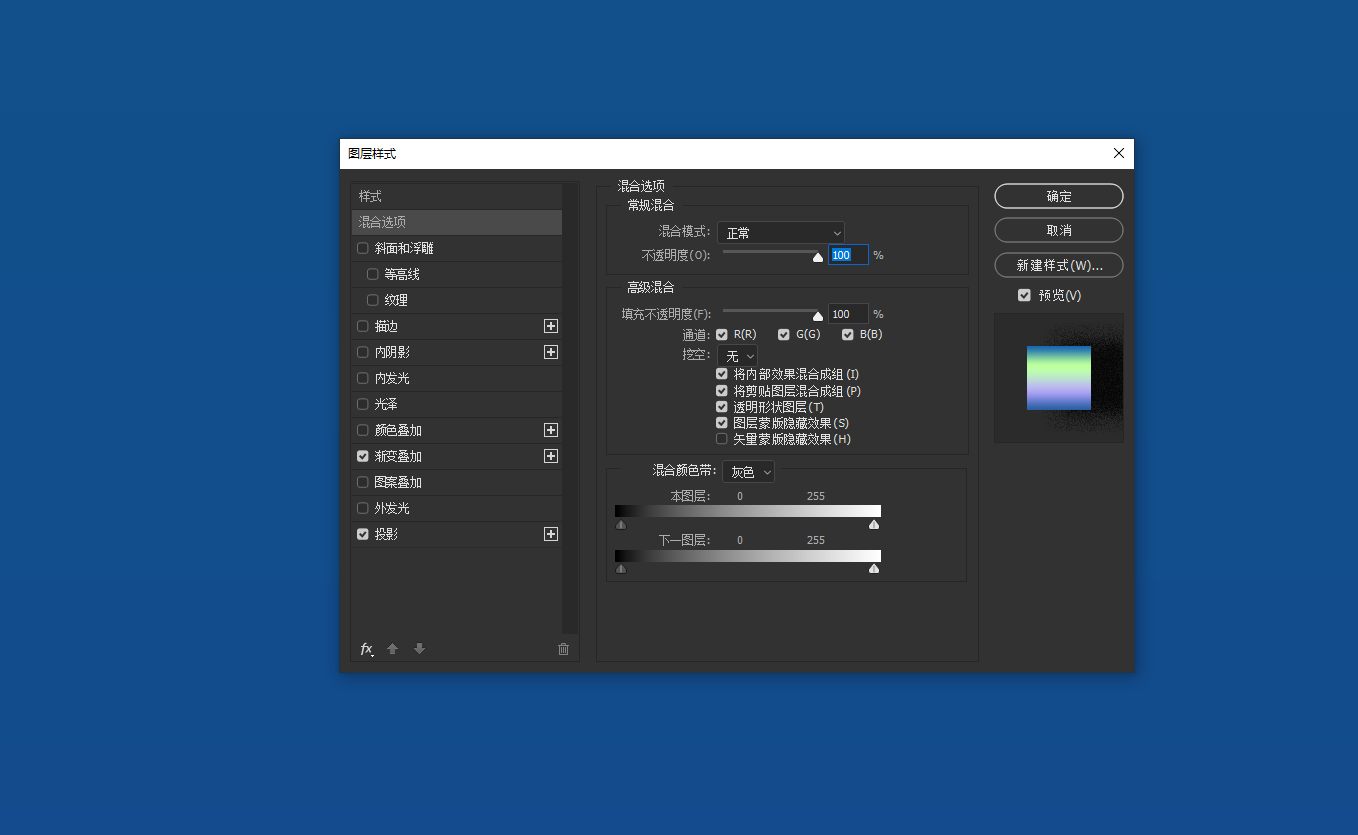This screenshot has width=1358, height=835.
Task: Click the plus icon beside 内阴影
Action: point(551,352)
